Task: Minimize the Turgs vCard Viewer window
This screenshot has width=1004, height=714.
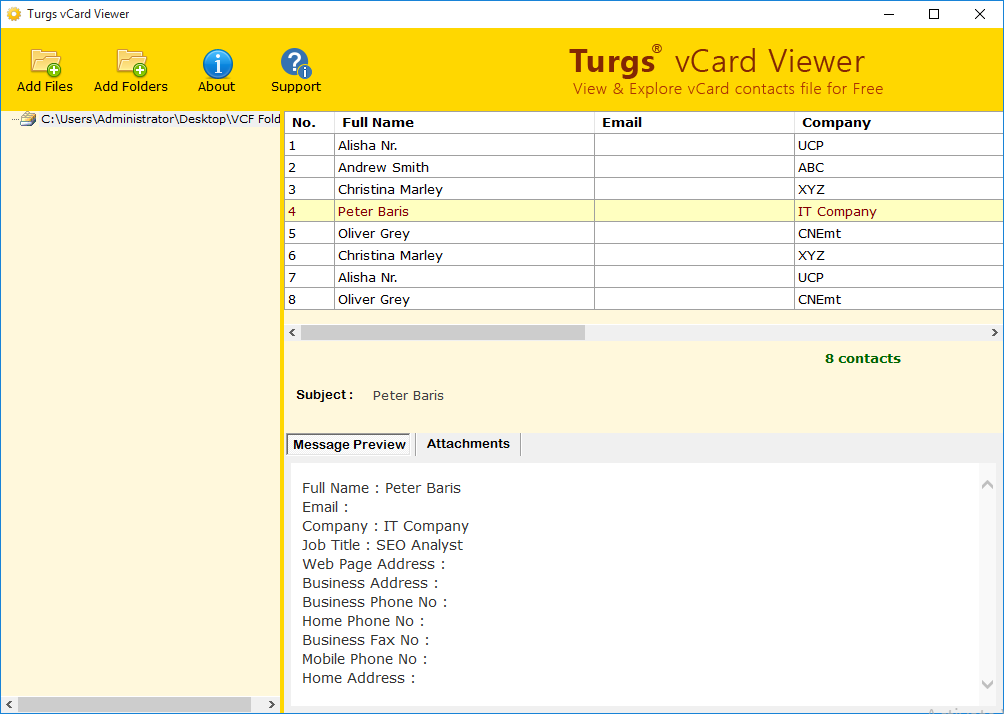Action: [889, 14]
